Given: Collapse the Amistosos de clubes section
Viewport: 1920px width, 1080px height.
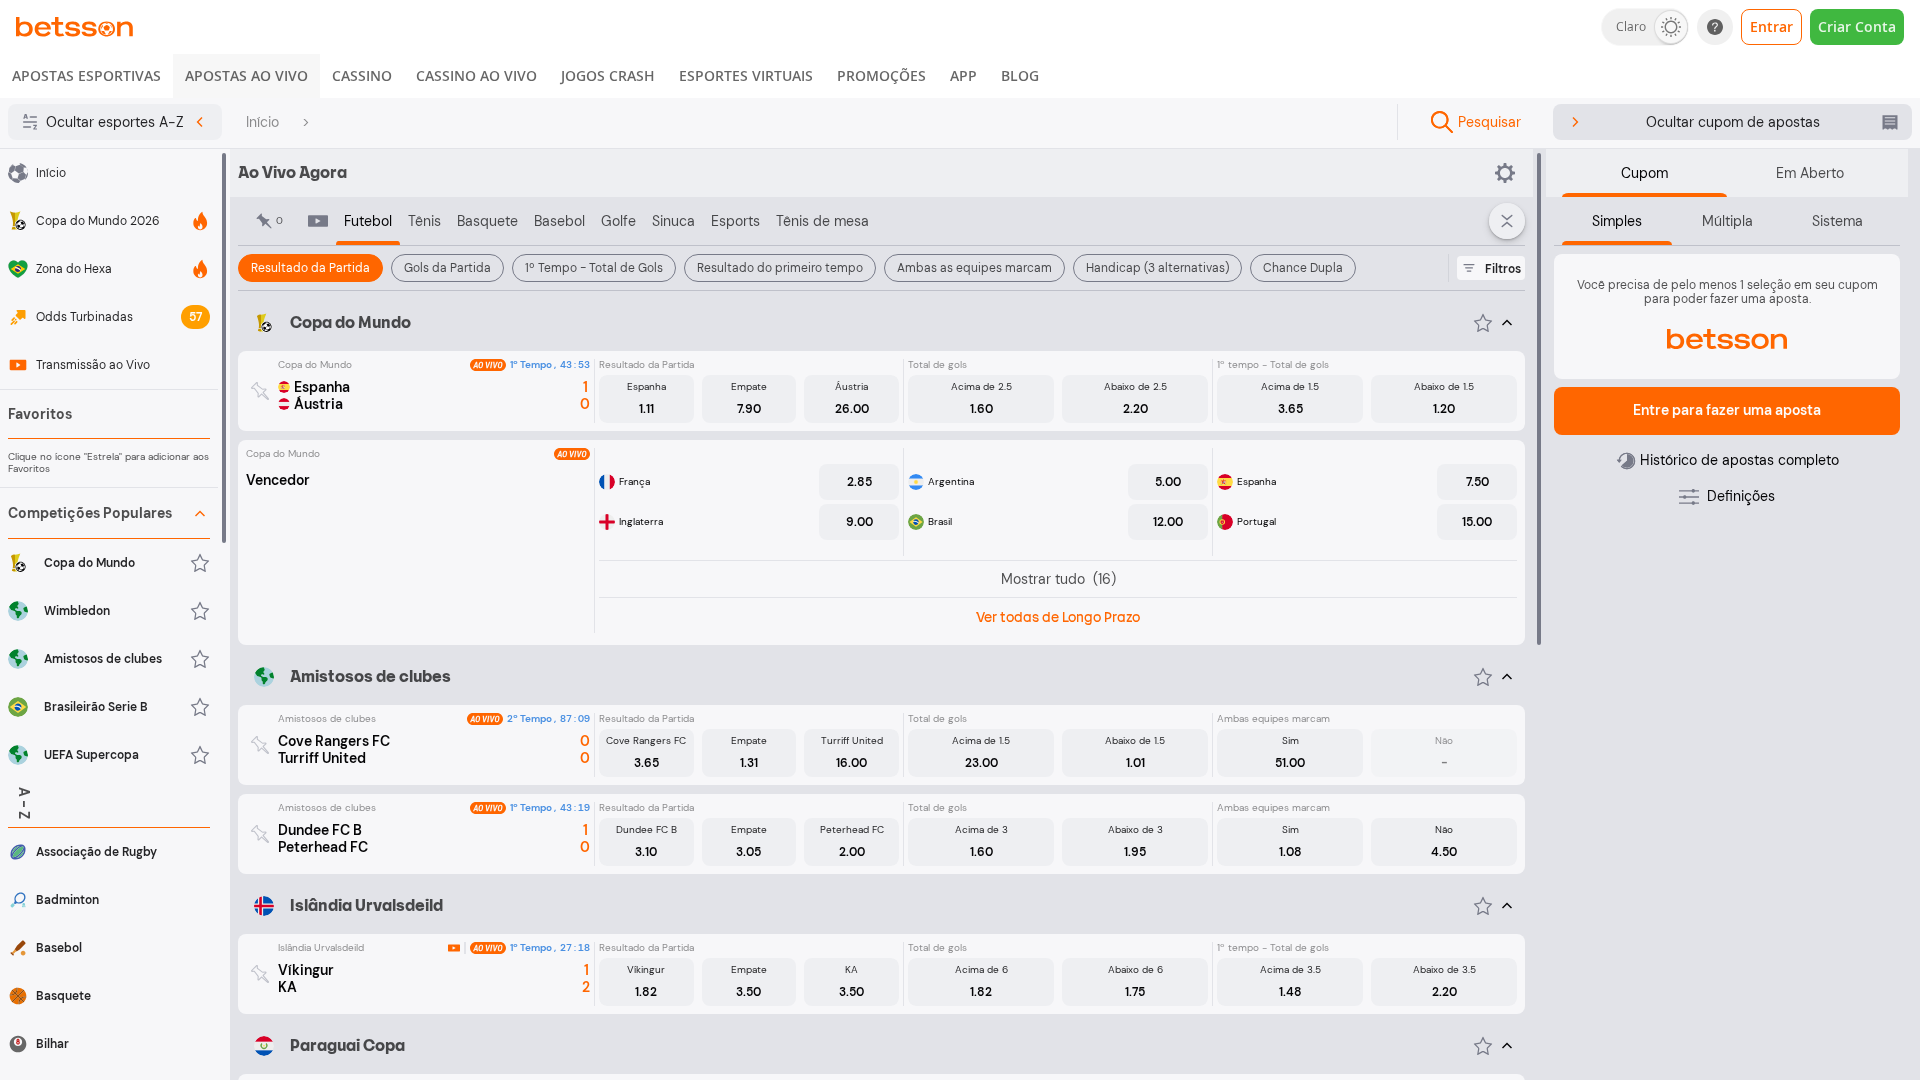Looking at the screenshot, I should click(1507, 677).
